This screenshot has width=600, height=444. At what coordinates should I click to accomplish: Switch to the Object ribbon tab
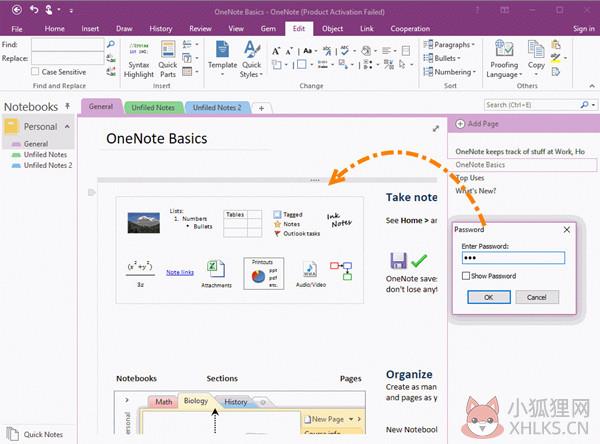click(332, 29)
